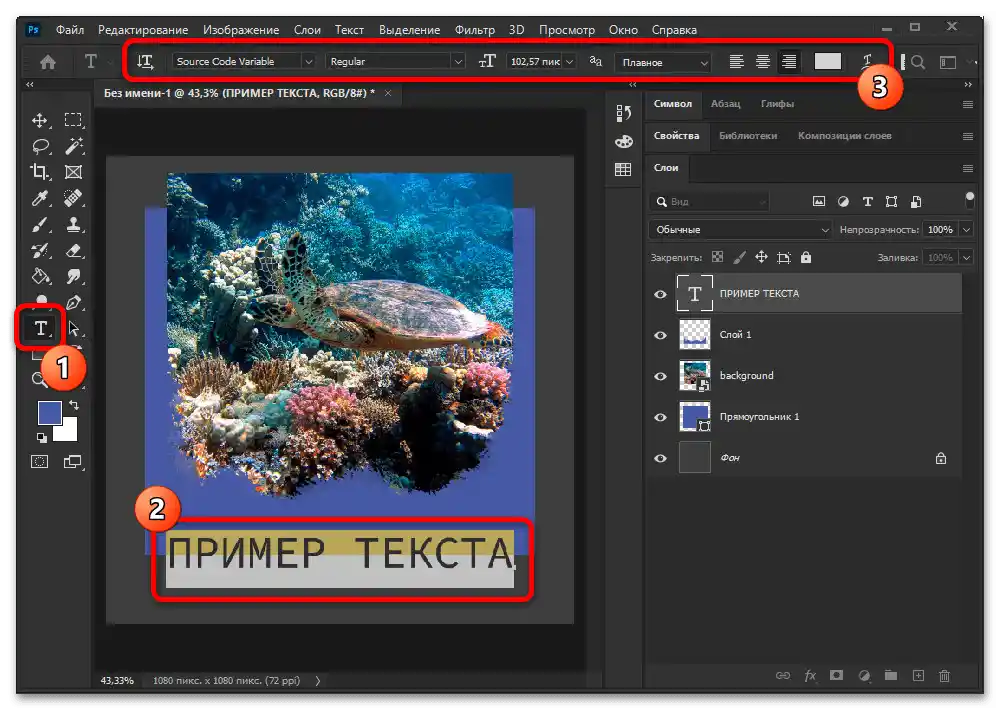Lock all layer attributes with padlock

806,257
